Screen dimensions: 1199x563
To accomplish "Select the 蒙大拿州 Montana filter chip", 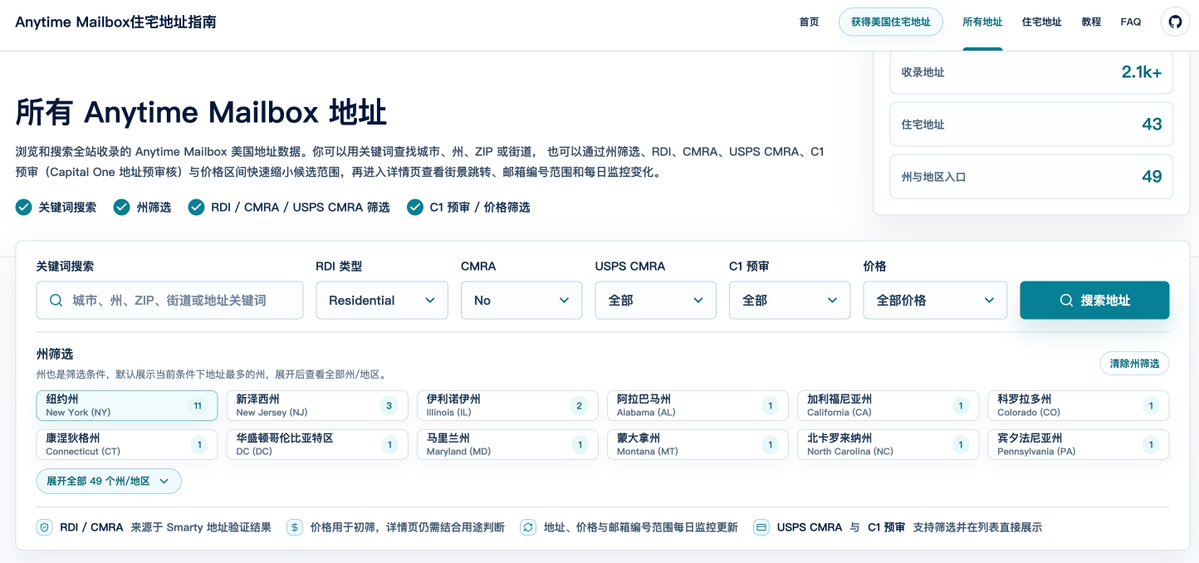I will tap(698, 444).
